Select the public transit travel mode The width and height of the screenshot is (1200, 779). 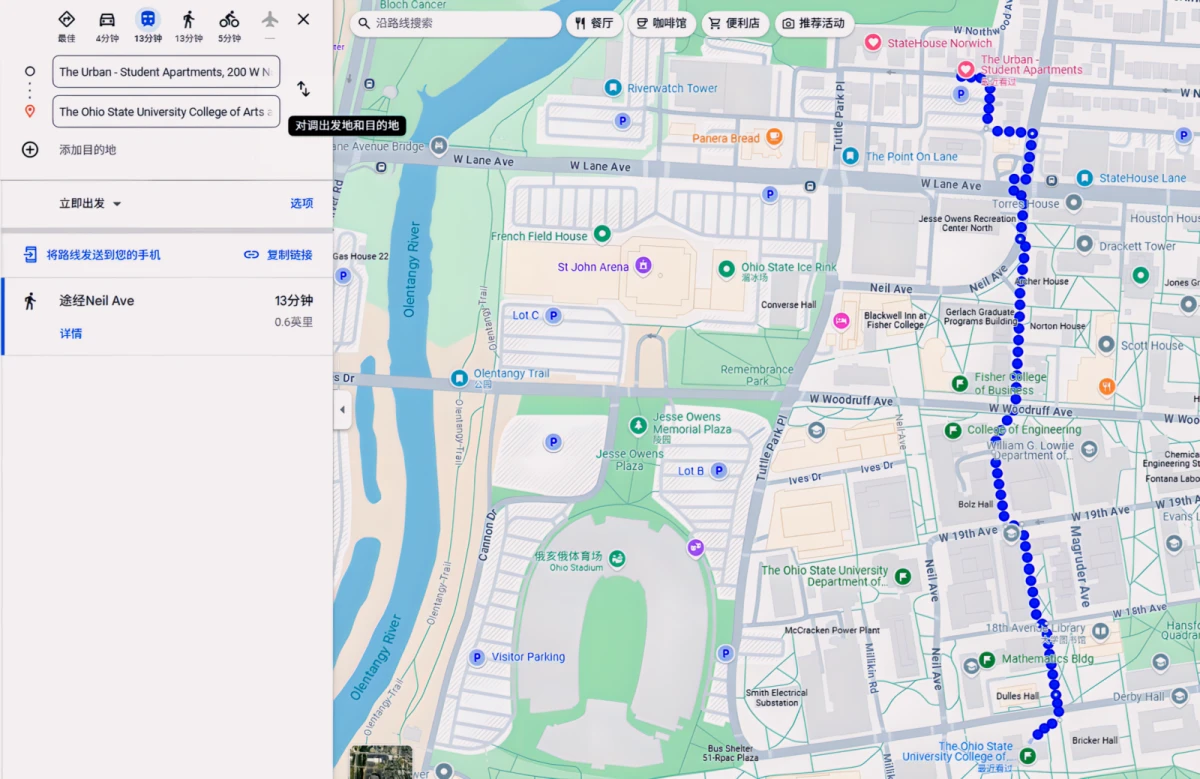[148, 25]
